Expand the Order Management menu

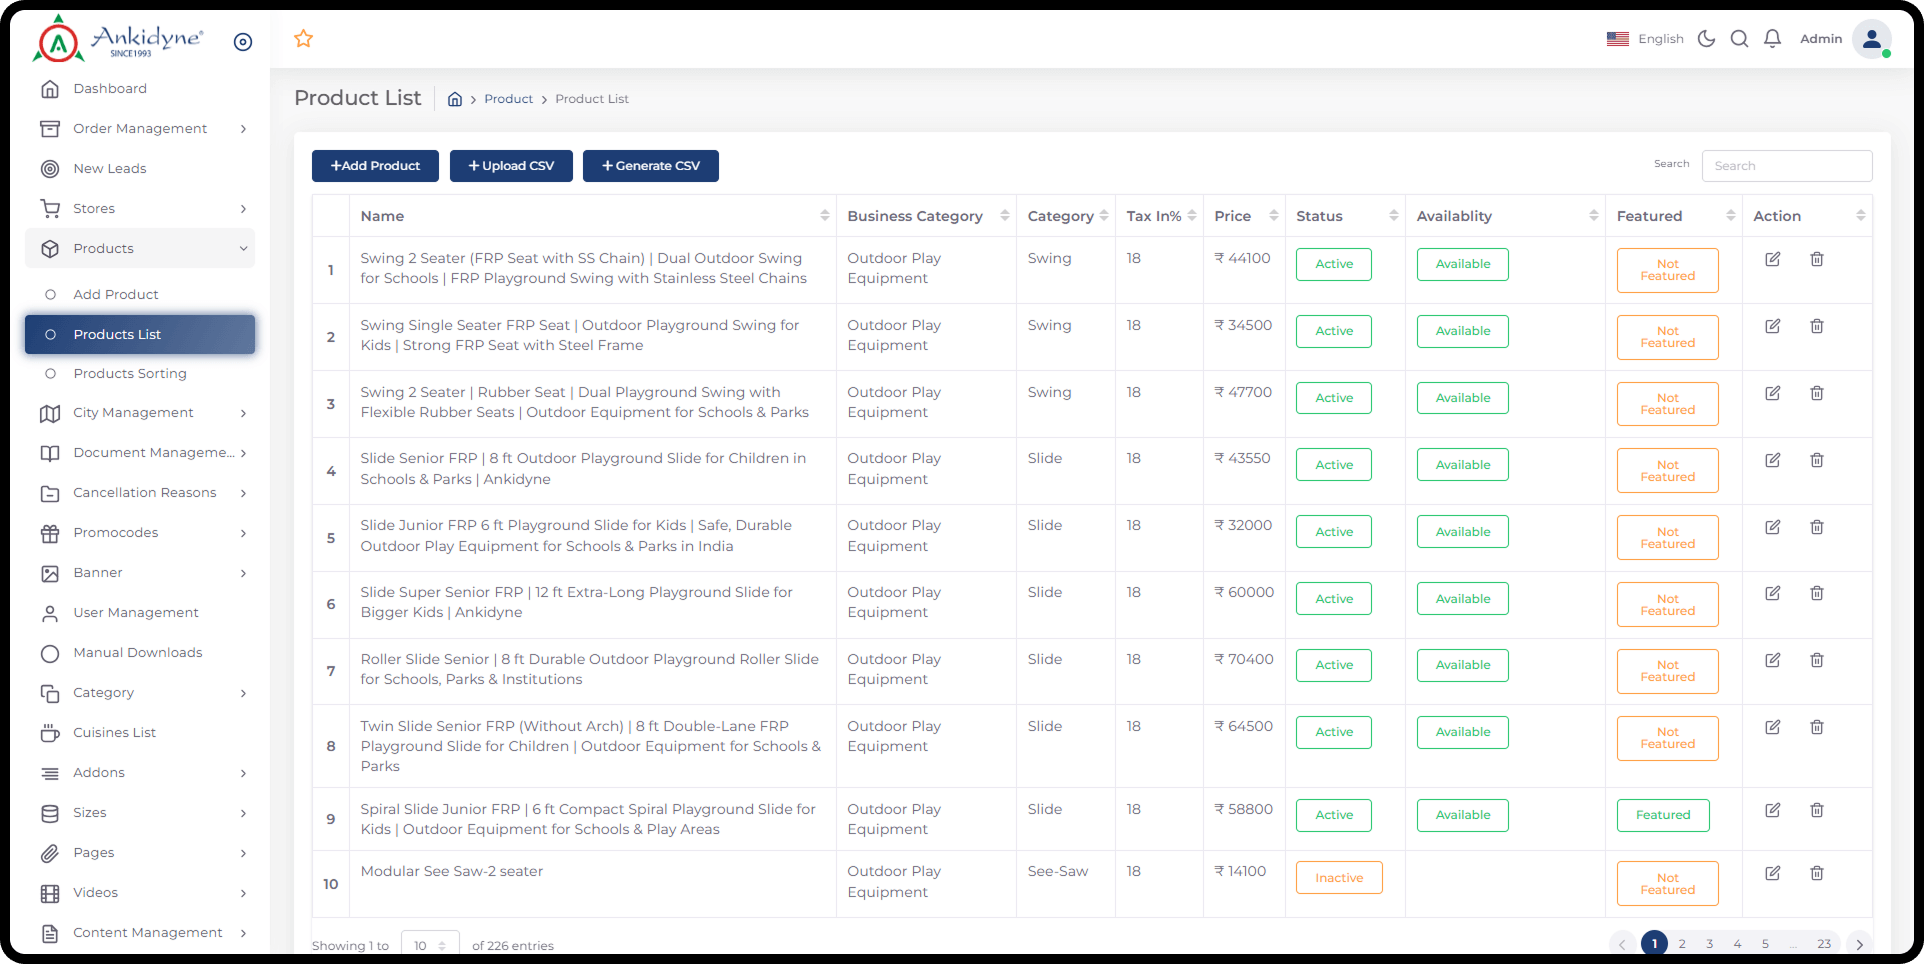pyautogui.click(x=140, y=129)
